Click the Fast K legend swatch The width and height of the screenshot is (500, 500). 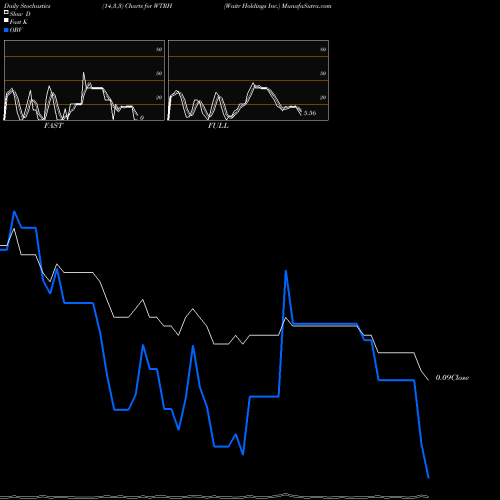pos(6,21)
